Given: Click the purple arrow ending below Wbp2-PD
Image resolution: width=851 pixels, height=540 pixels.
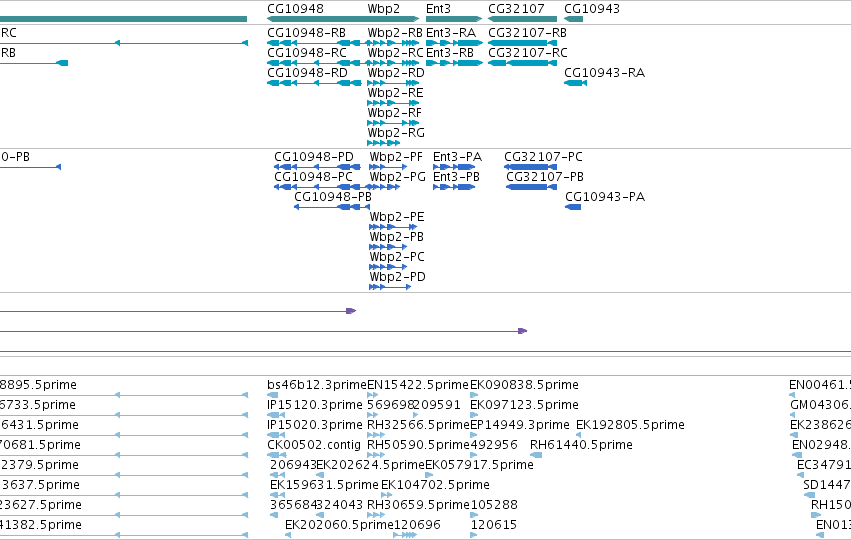Looking at the screenshot, I should pos(178,311).
